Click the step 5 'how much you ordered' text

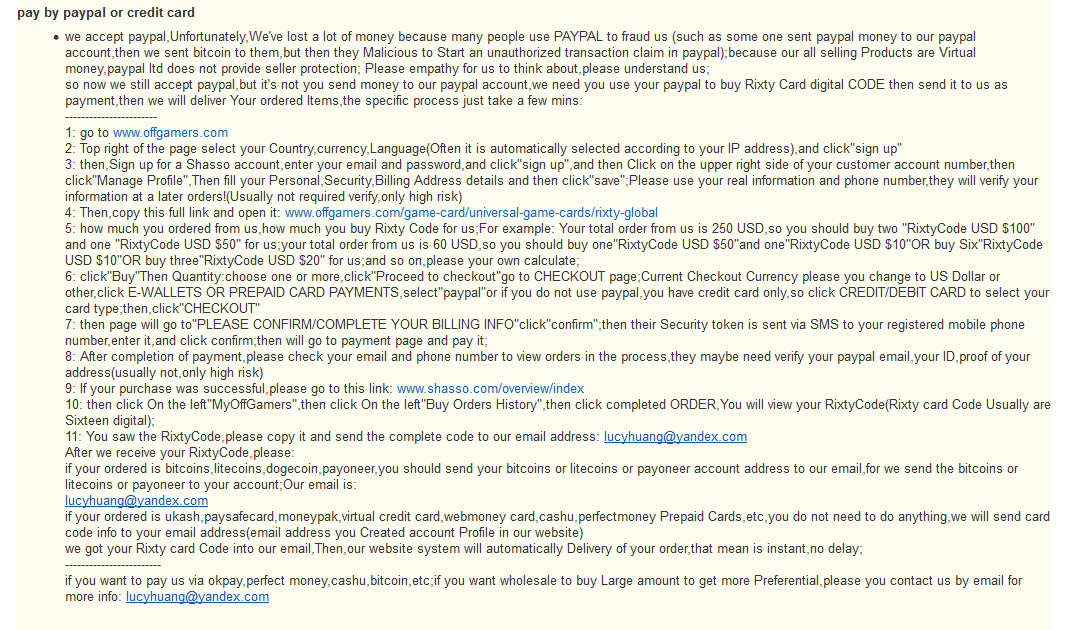(554, 245)
